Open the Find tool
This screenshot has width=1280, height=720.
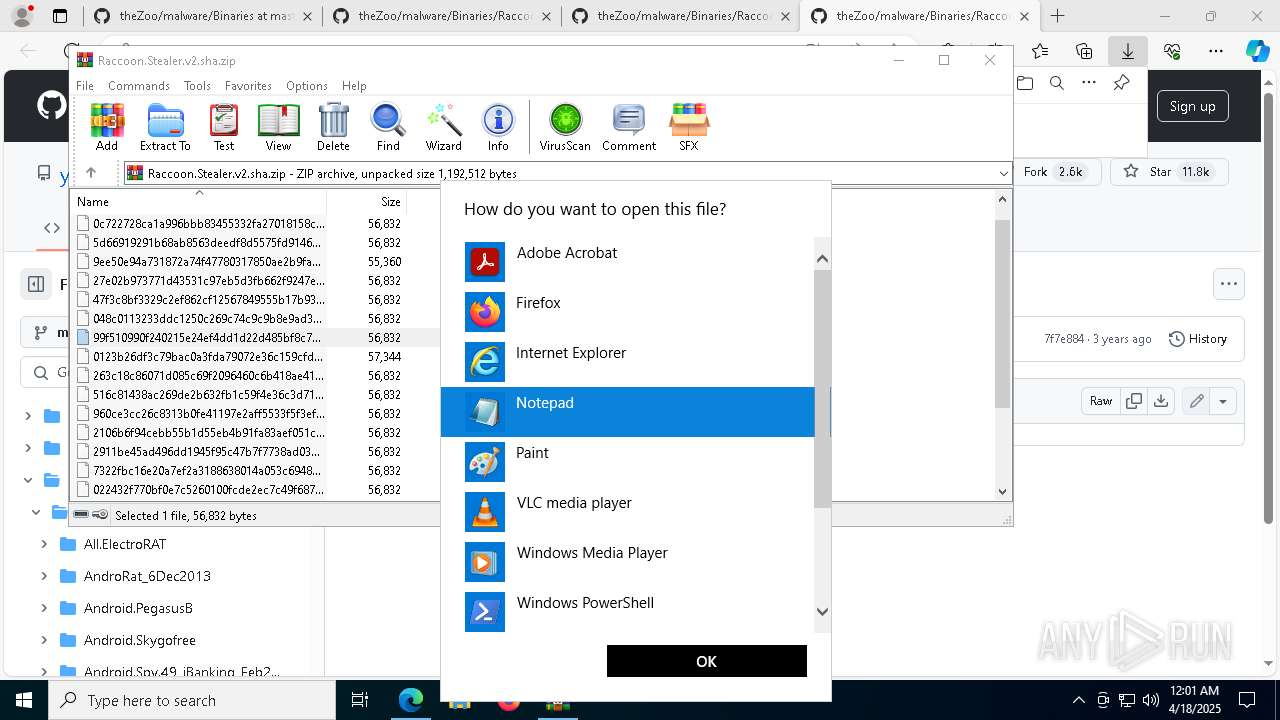click(388, 127)
